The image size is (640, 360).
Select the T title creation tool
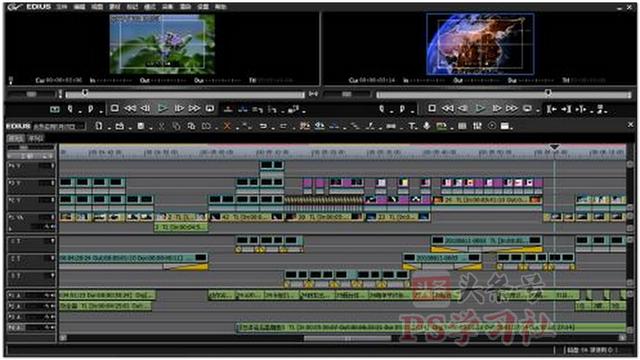tap(412, 126)
